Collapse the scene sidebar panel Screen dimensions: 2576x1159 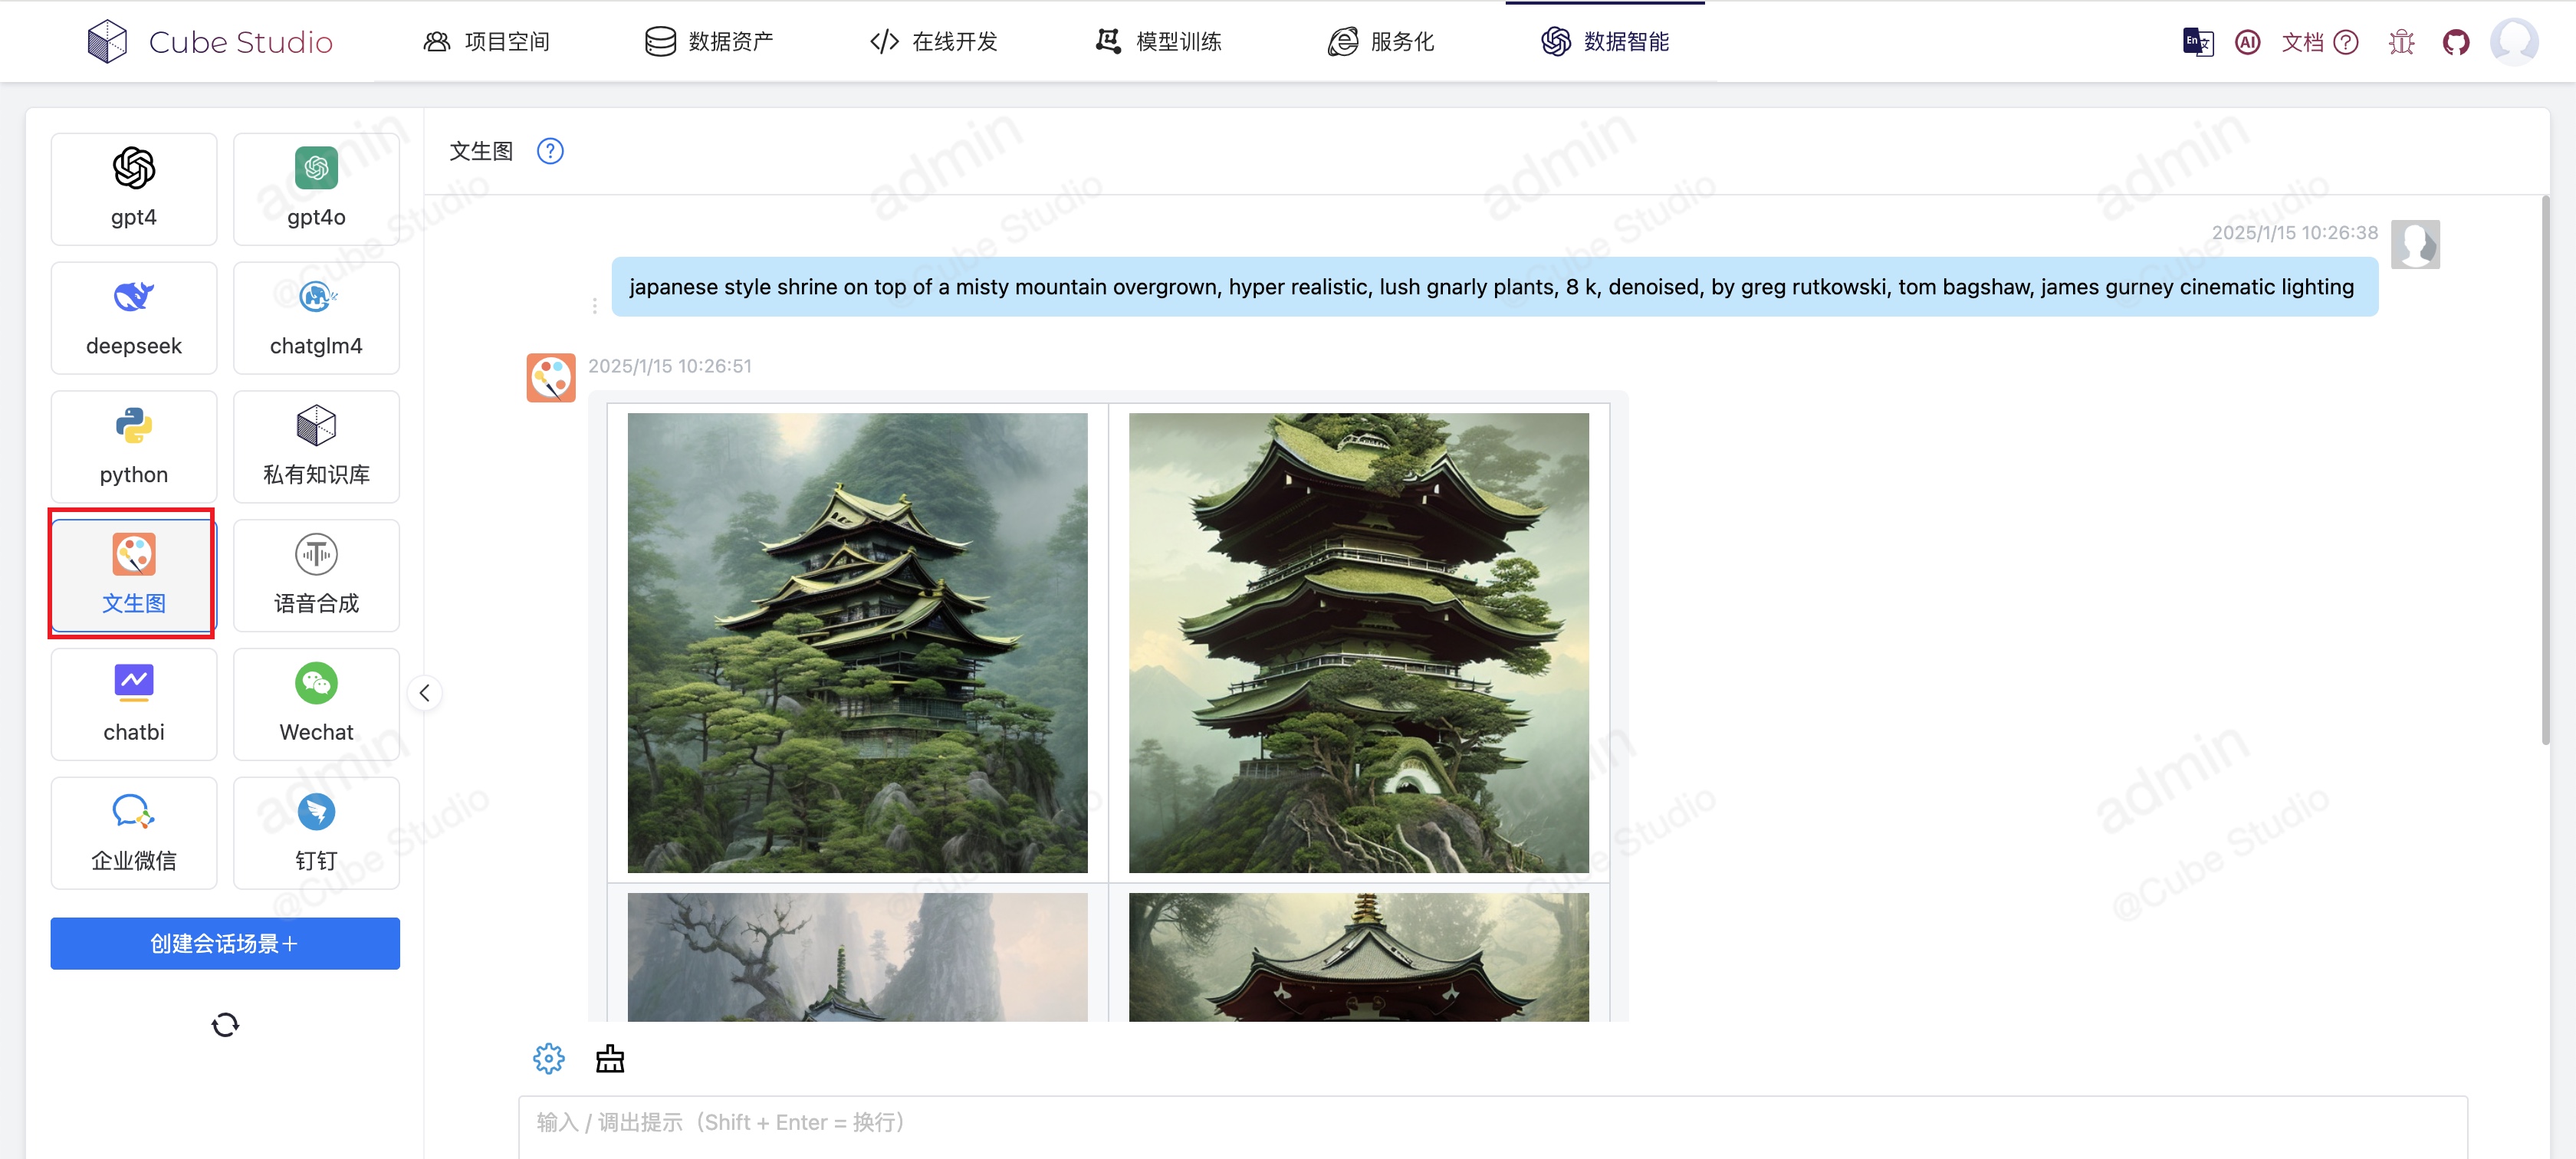point(424,693)
